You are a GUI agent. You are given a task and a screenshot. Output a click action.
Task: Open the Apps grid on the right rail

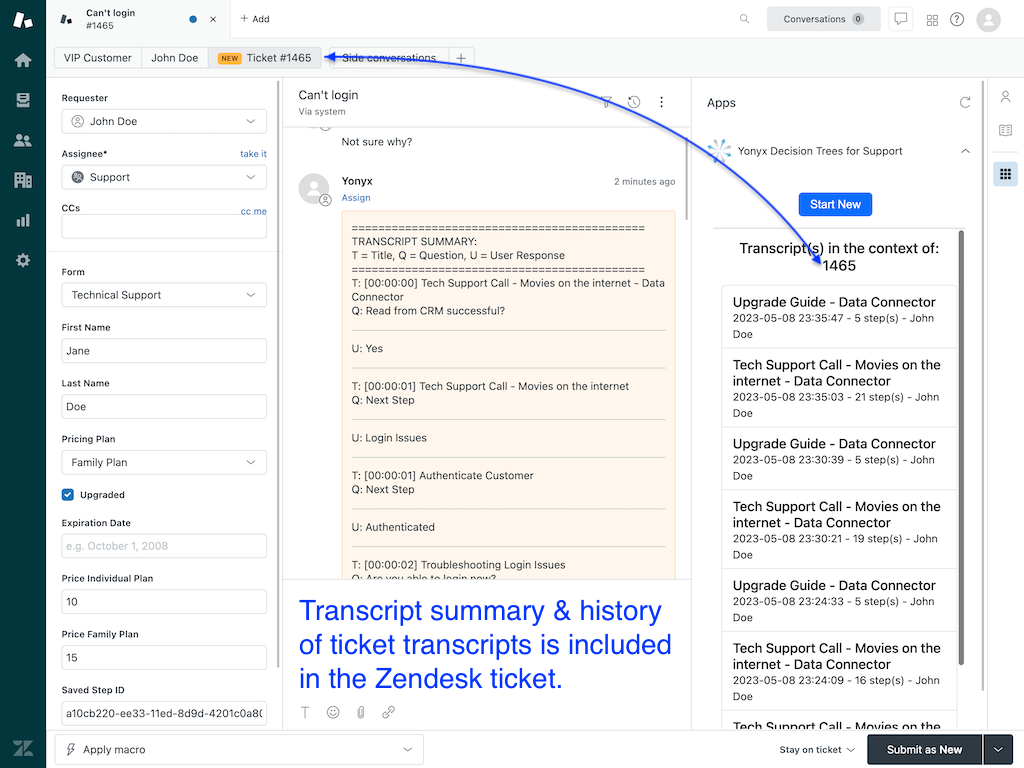coord(1005,174)
